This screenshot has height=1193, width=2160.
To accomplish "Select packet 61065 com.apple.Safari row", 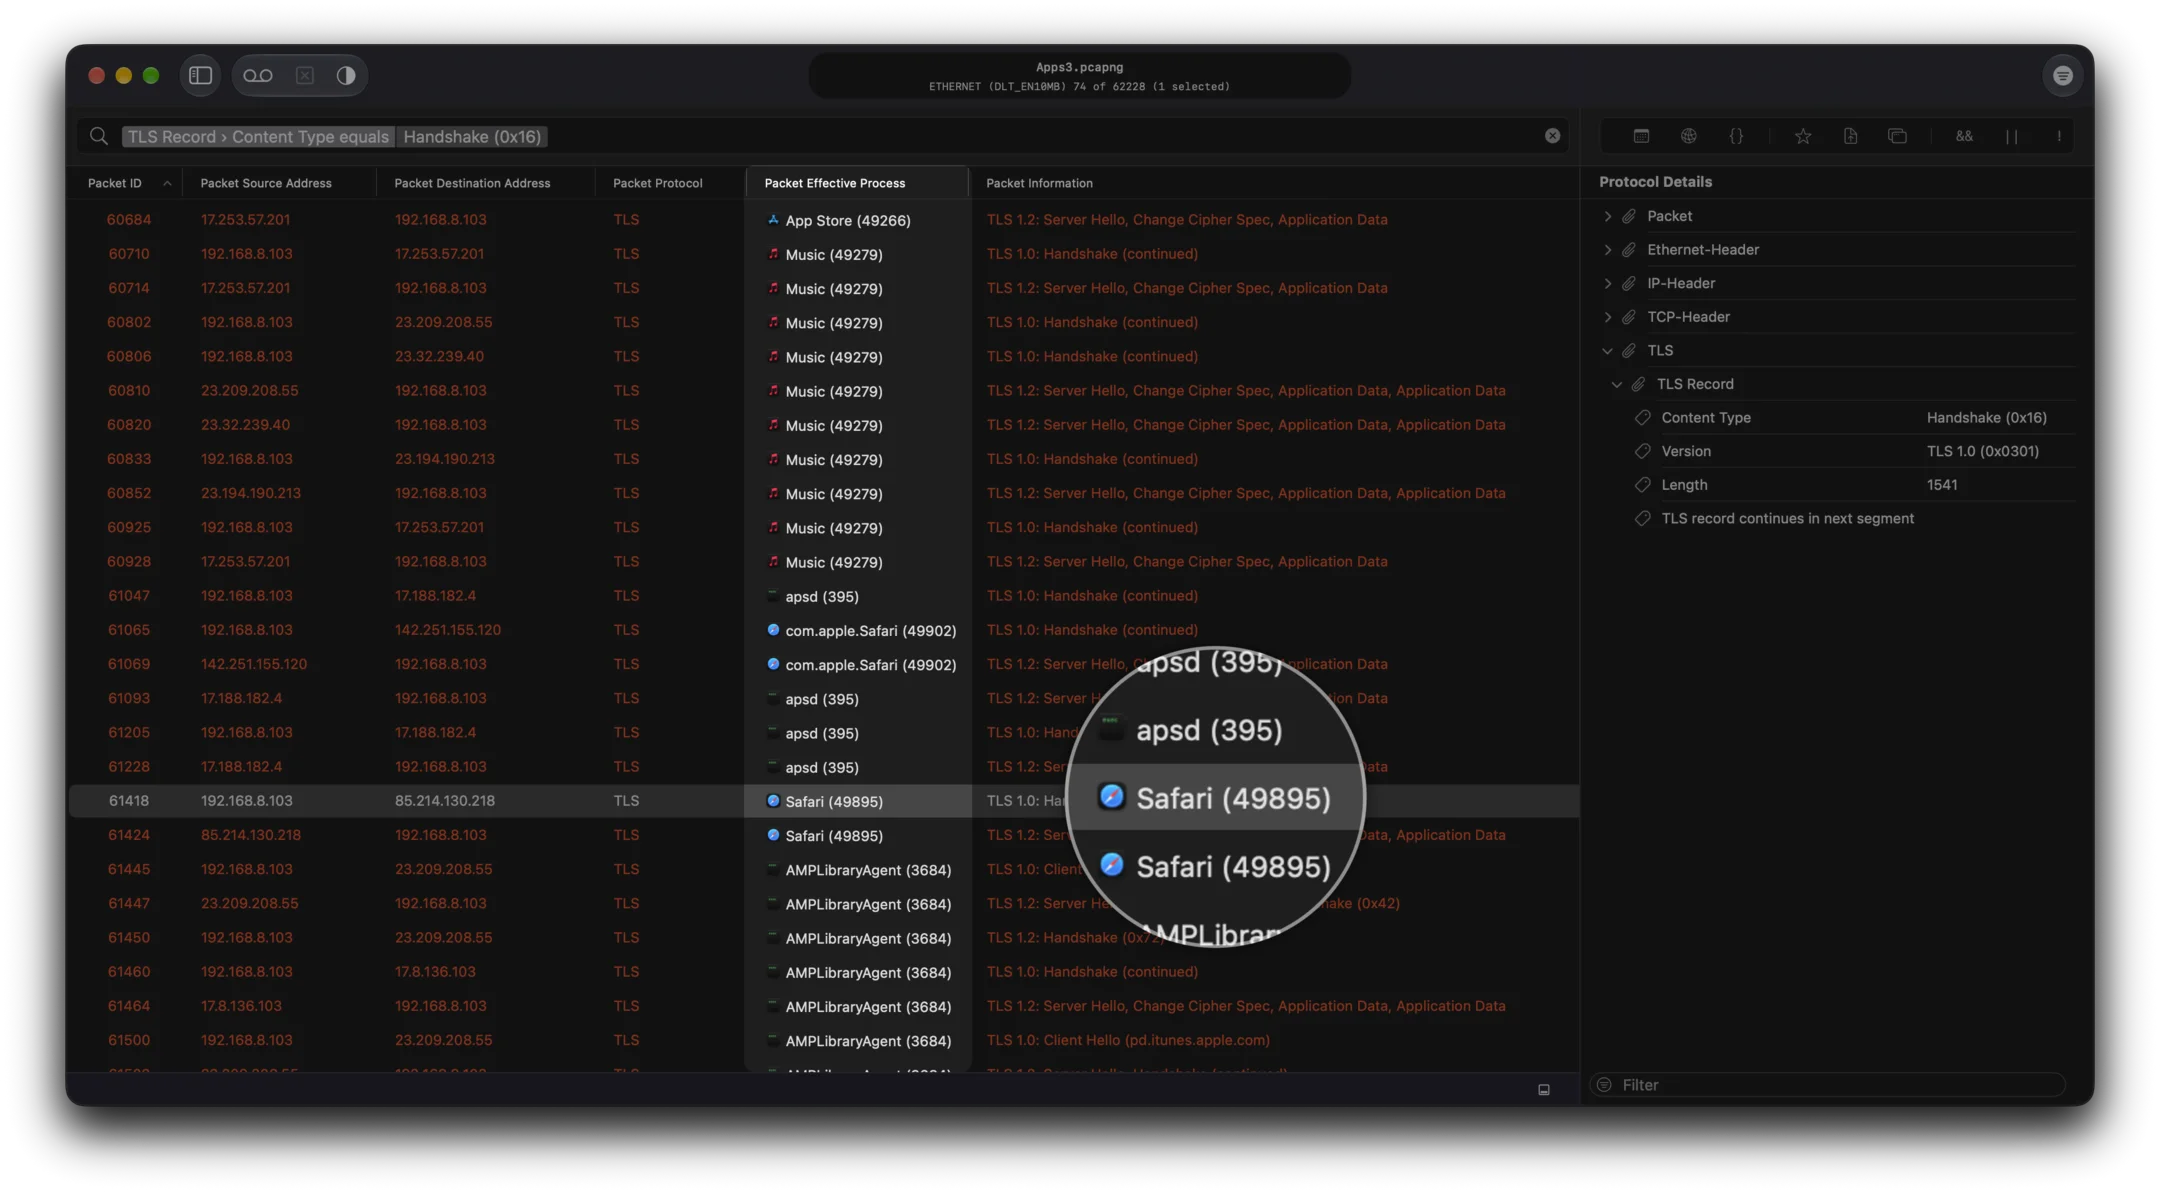I will [823, 630].
